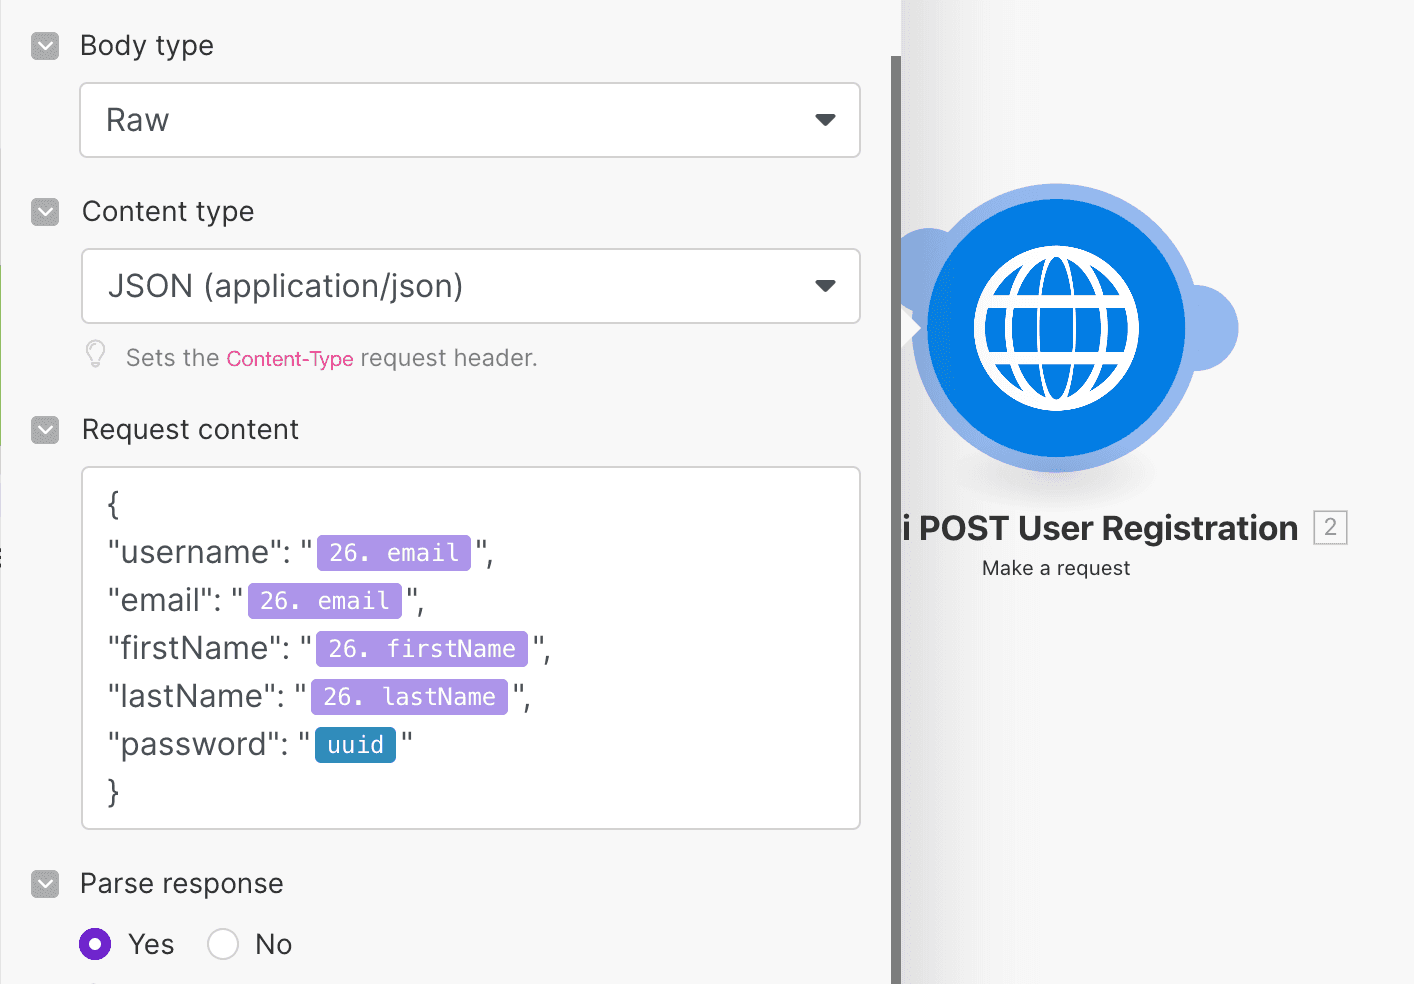Click the 26. email pill in username line
Screen dimensions: 1414x984
click(x=394, y=553)
